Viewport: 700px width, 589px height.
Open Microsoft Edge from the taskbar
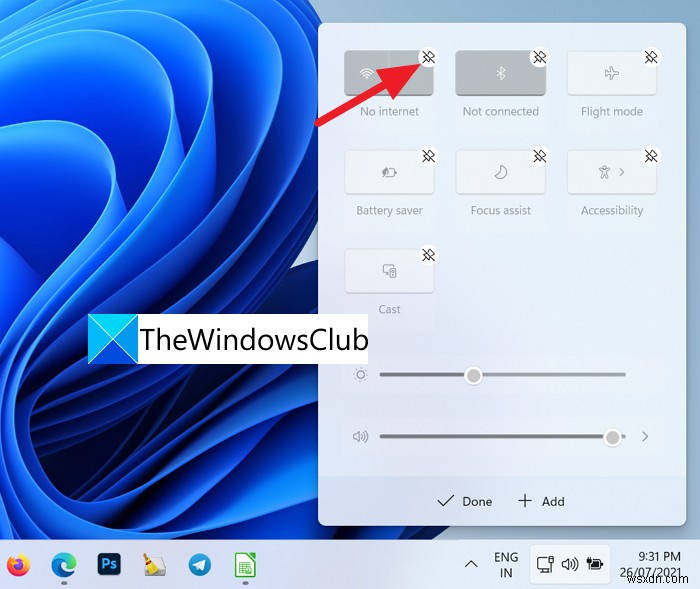click(x=64, y=565)
